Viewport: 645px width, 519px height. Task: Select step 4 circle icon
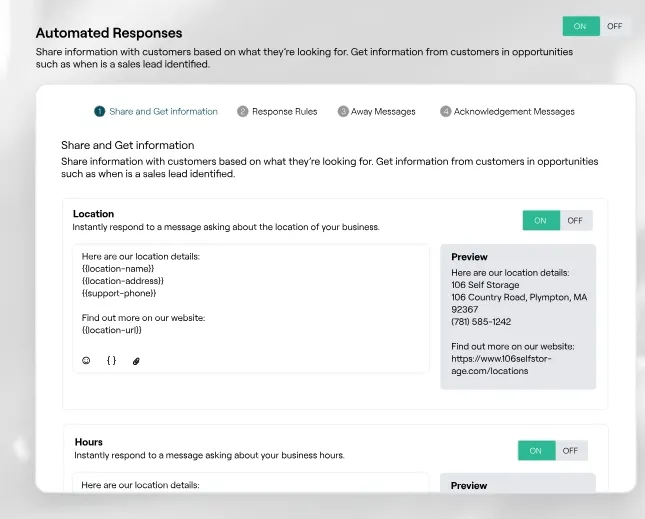tap(445, 111)
